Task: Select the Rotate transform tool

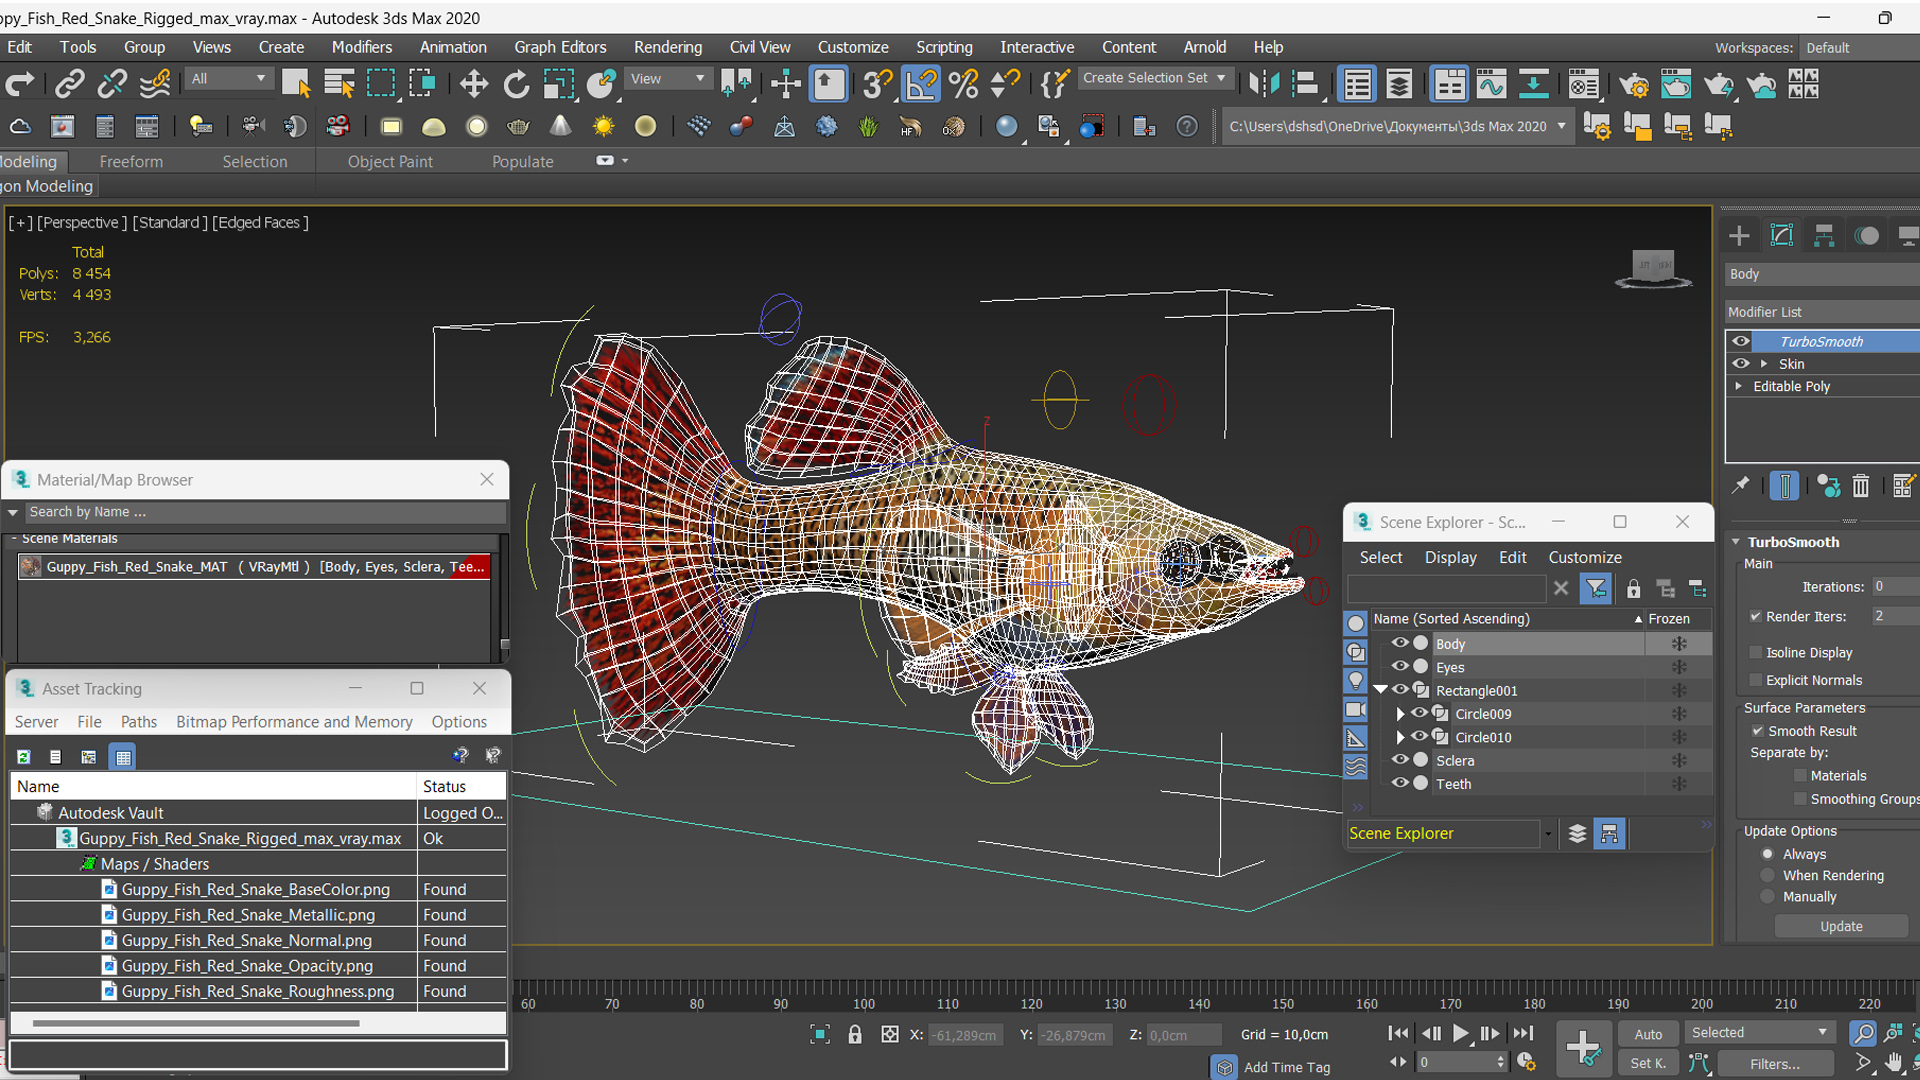Action: (x=516, y=85)
